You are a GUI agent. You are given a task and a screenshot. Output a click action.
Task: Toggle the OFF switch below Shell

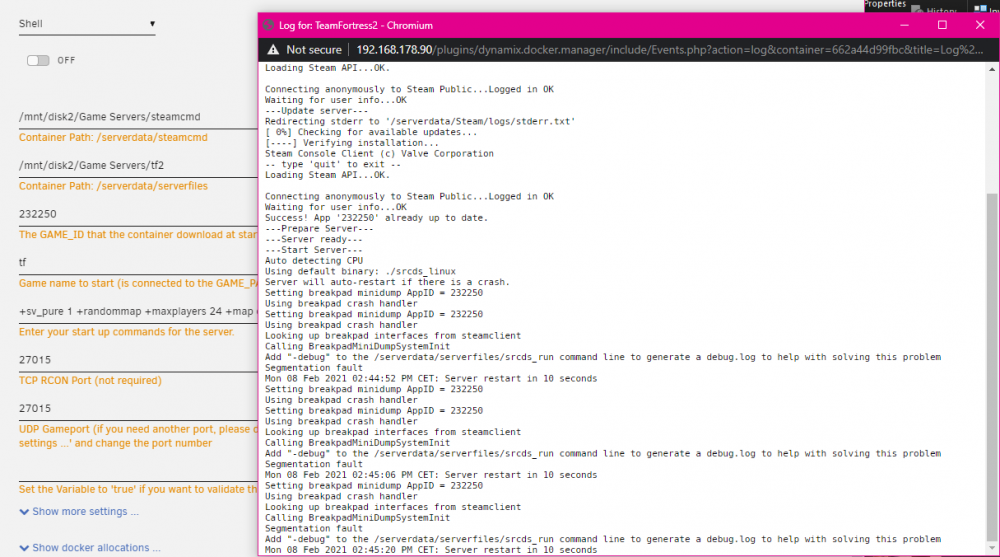pyautogui.click(x=38, y=61)
